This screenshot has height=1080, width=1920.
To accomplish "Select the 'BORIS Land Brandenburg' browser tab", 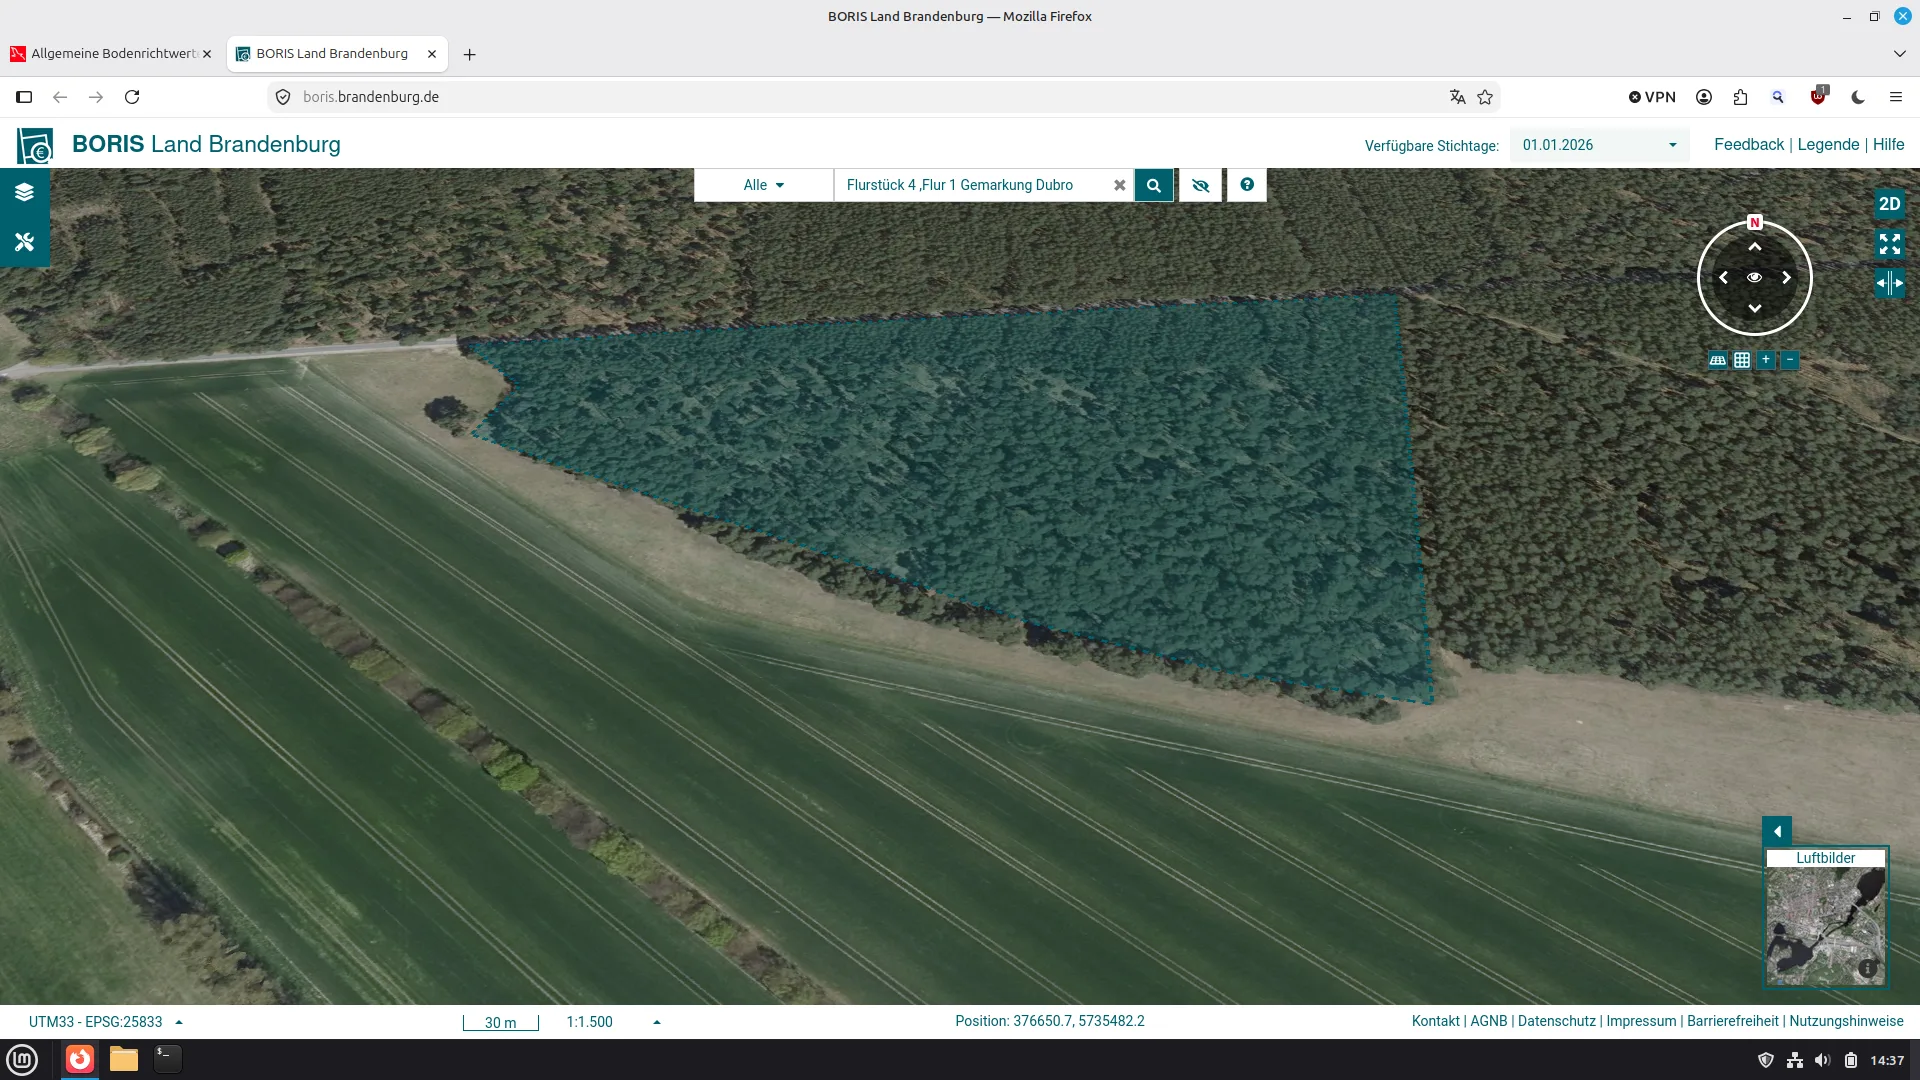I will [337, 54].
